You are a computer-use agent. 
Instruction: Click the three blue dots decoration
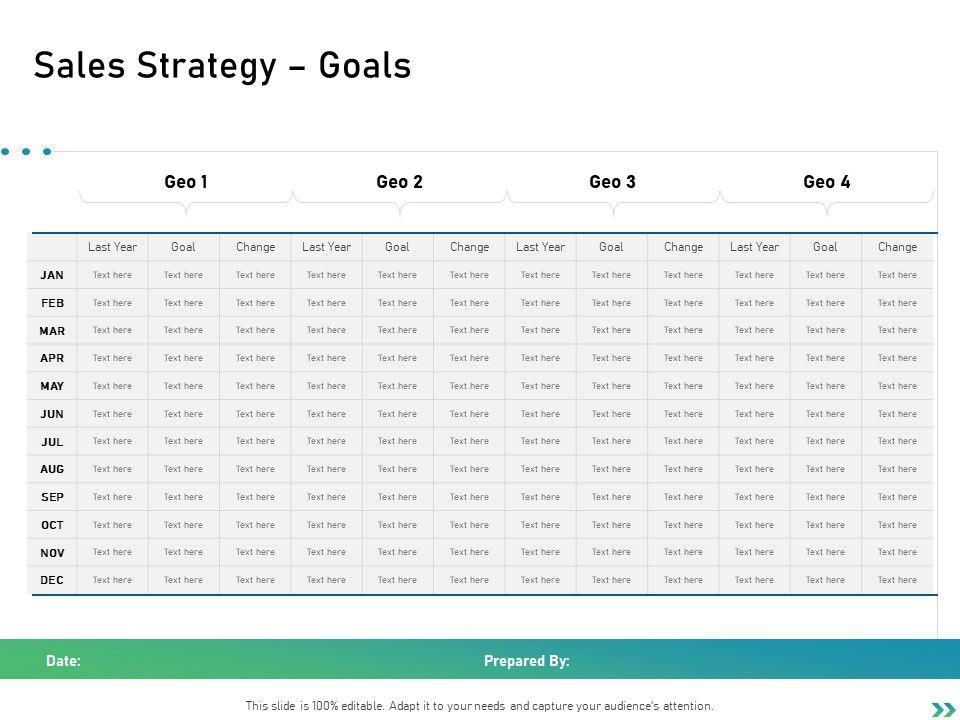(26, 152)
